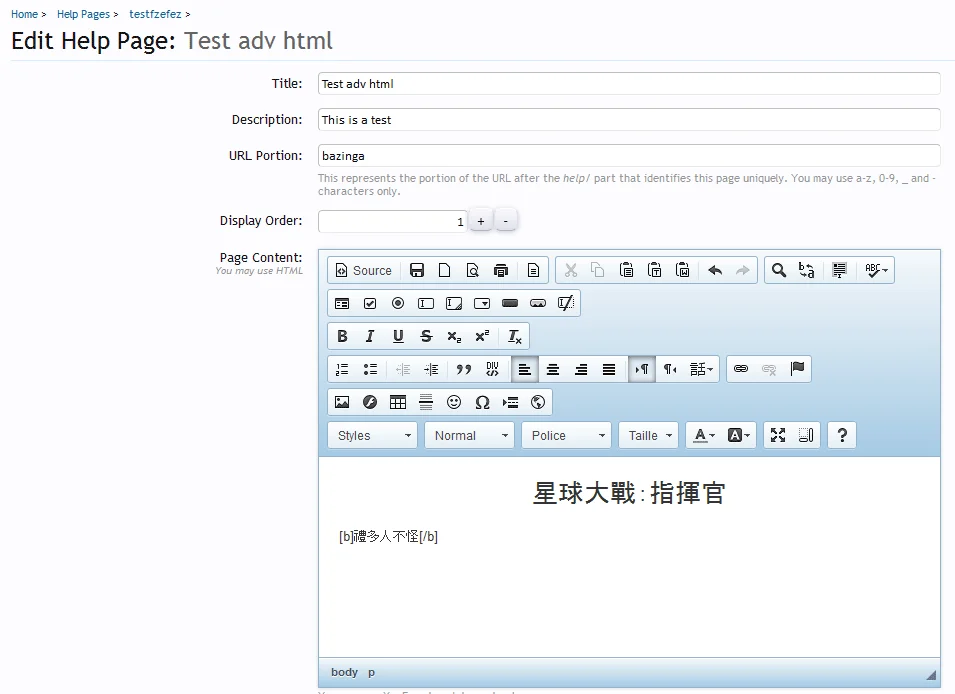Open the Taille font size dropdown
955x694 pixels.
(x=648, y=435)
